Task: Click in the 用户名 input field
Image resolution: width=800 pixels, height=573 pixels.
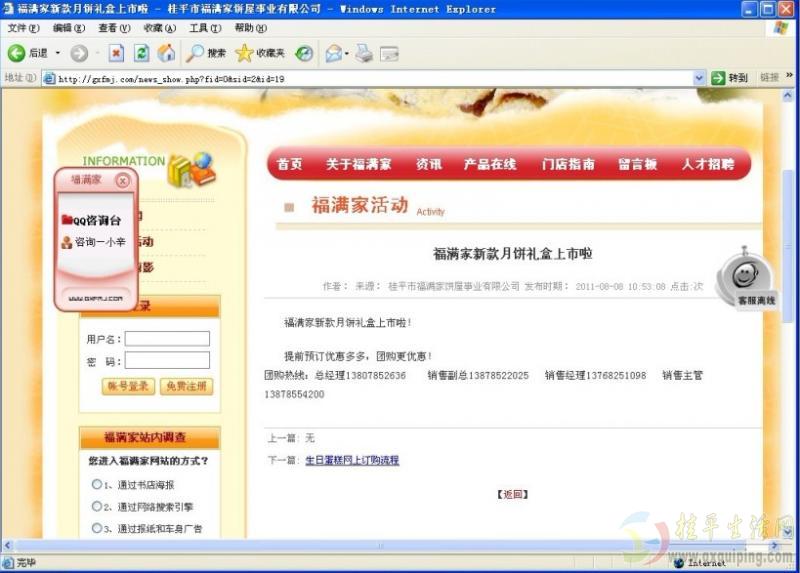Action: tap(167, 339)
